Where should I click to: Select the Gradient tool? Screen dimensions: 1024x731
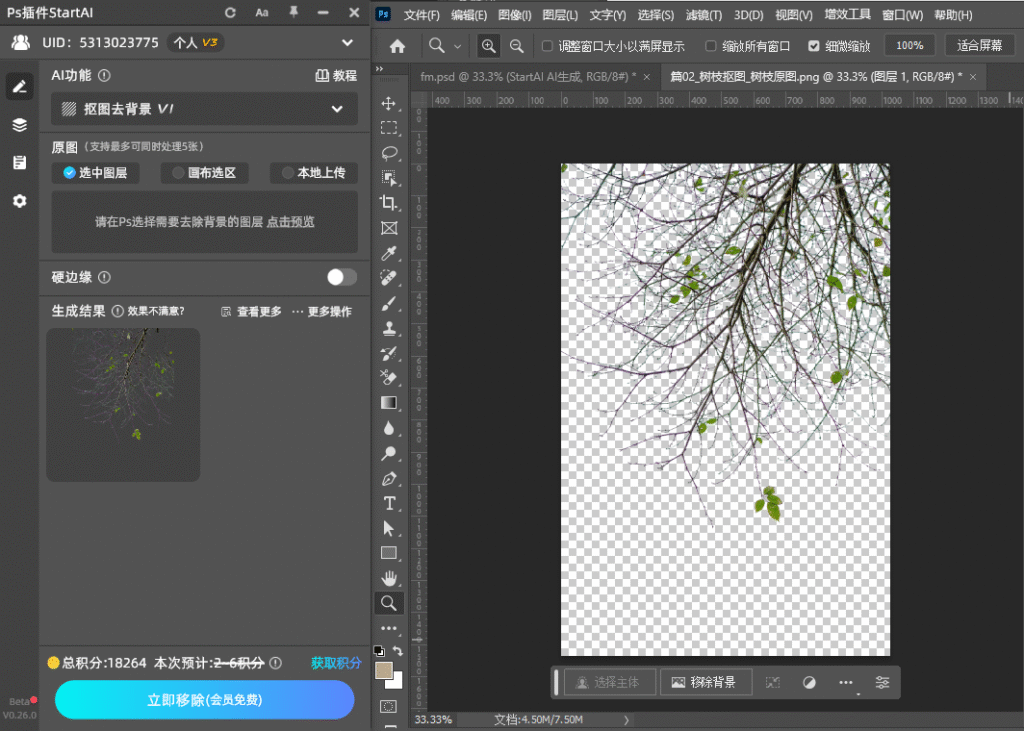pos(389,402)
